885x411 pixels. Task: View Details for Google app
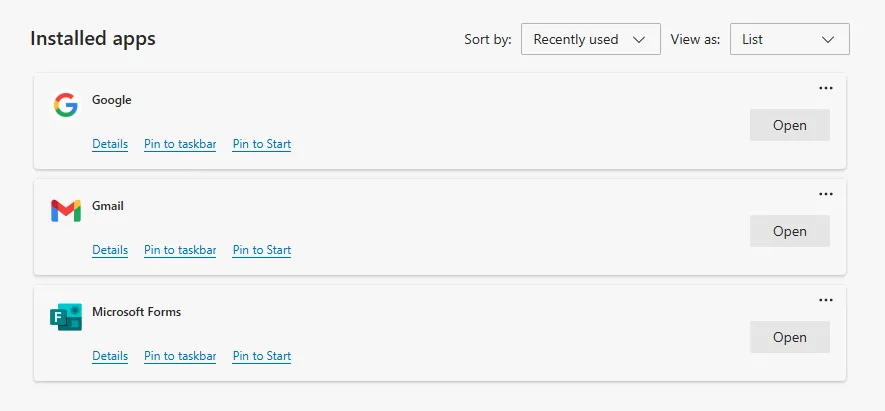(110, 144)
